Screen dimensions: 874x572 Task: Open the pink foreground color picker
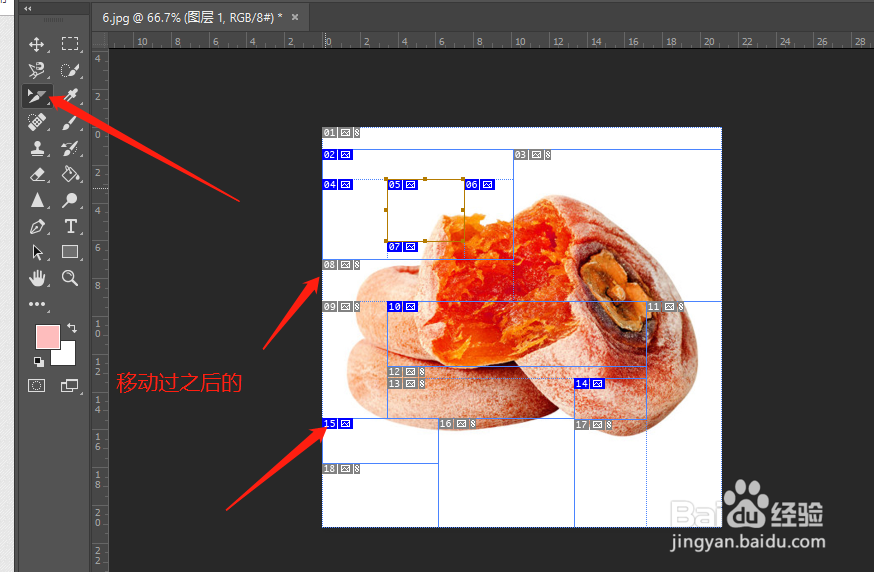click(x=46, y=336)
